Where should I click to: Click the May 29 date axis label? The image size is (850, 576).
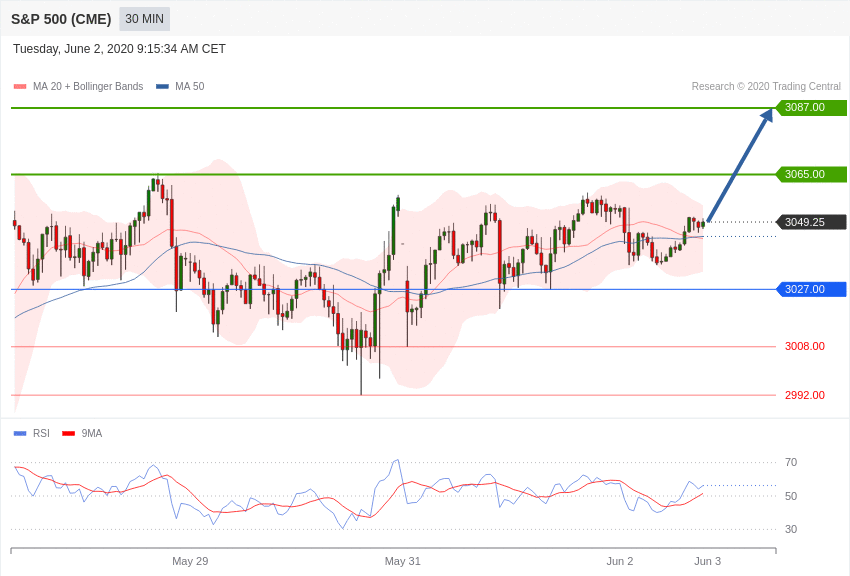coord(190,561)
